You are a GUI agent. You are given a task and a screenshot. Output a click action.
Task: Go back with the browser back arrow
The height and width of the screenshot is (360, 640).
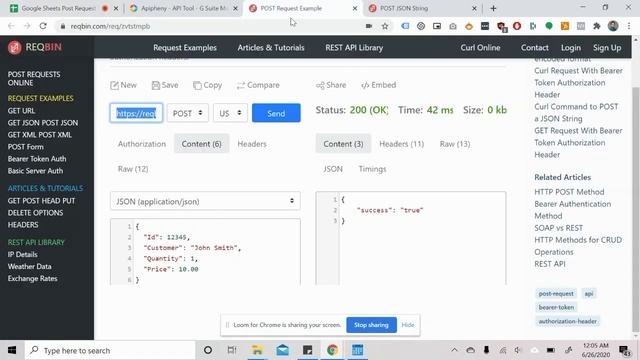point(11,26)
